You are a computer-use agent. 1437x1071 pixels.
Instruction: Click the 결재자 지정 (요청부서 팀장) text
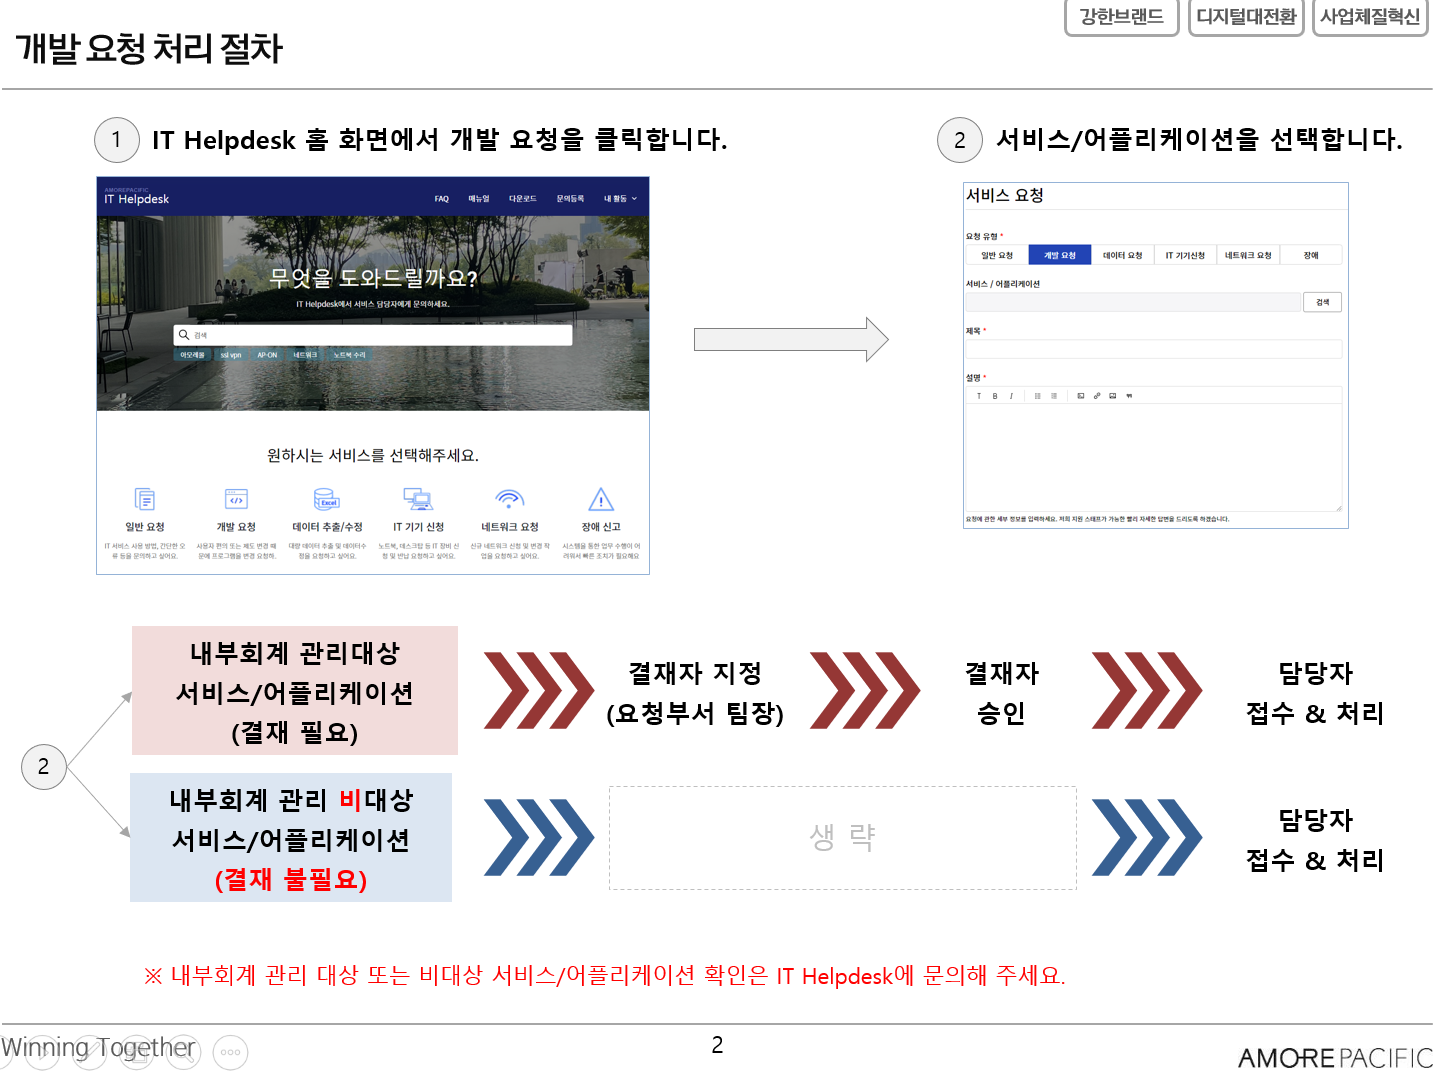695,692
